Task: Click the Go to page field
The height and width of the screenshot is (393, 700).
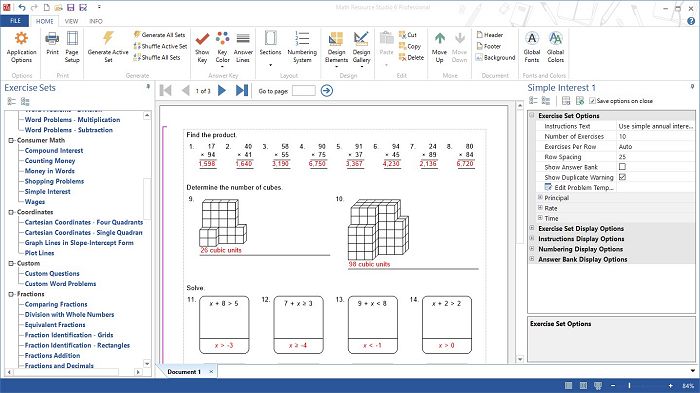Action: [304, 91]
